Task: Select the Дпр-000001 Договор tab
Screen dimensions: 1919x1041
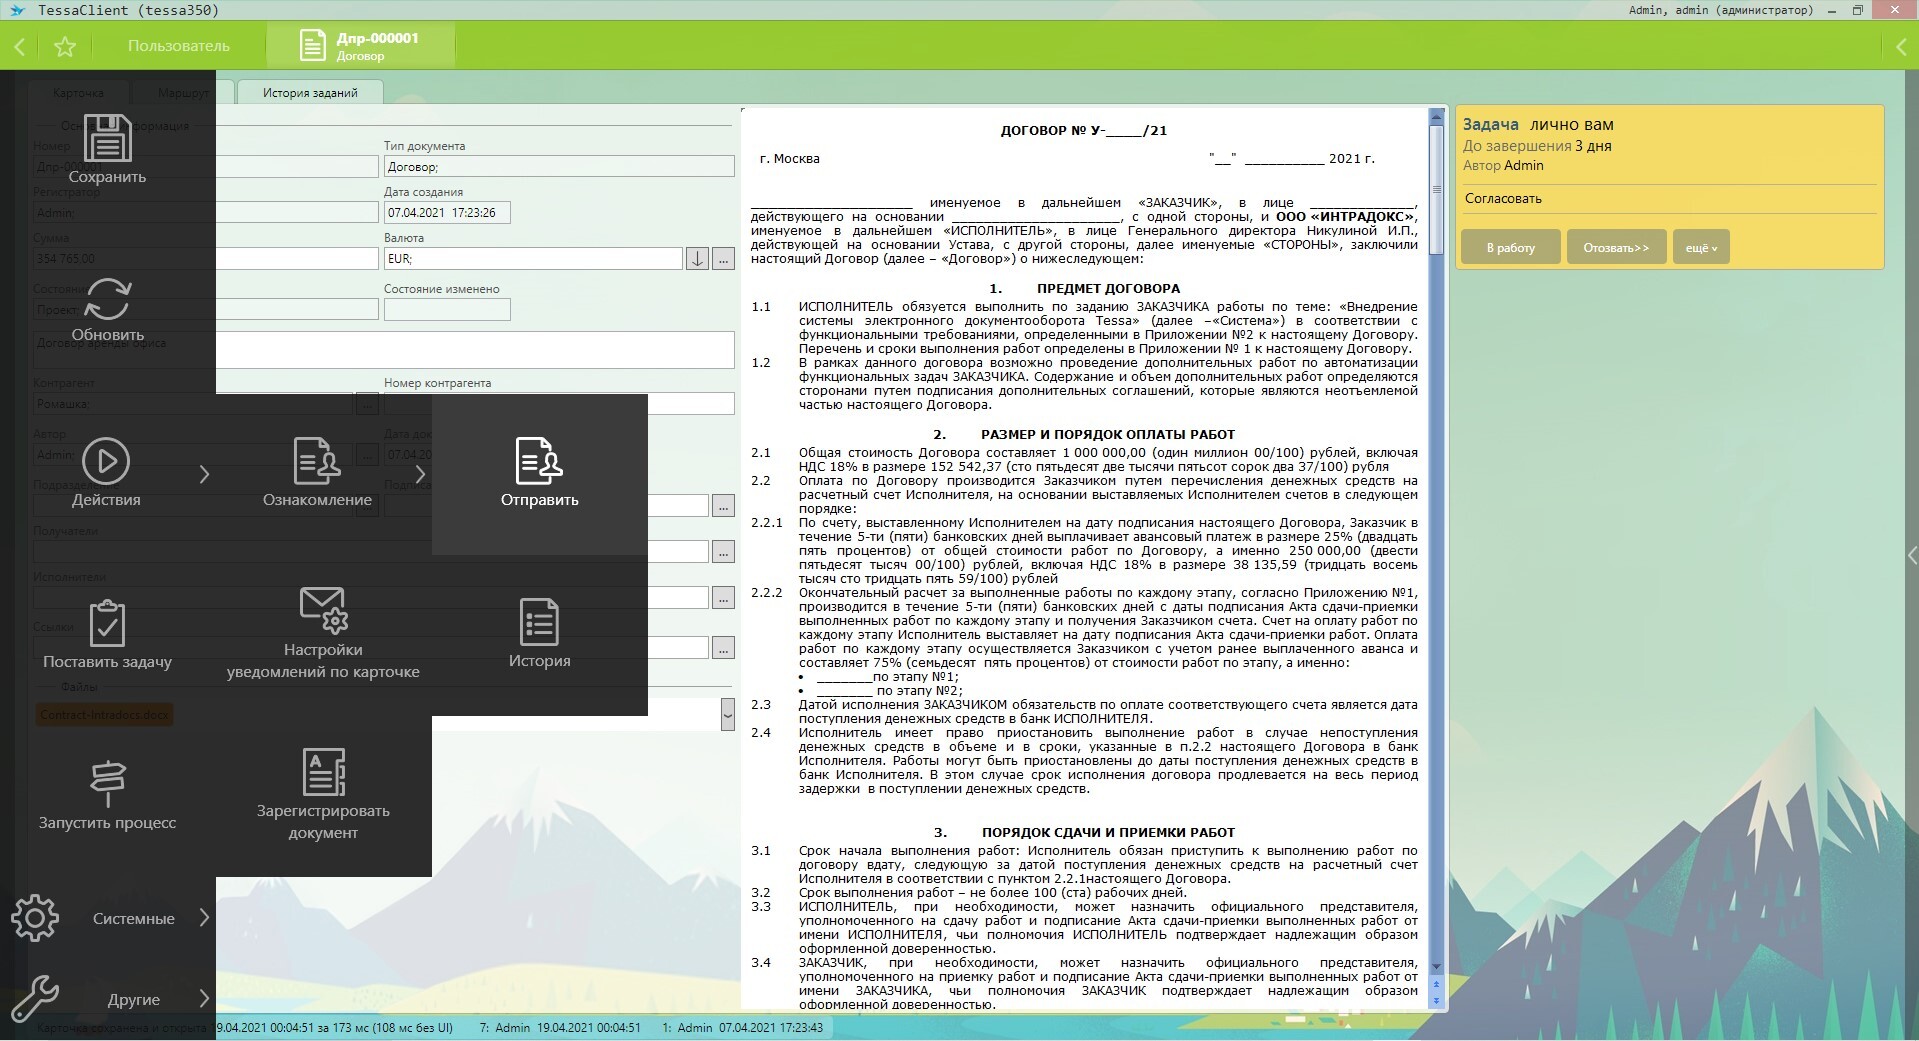Action: pyautogui.click(x=360, y=46)
